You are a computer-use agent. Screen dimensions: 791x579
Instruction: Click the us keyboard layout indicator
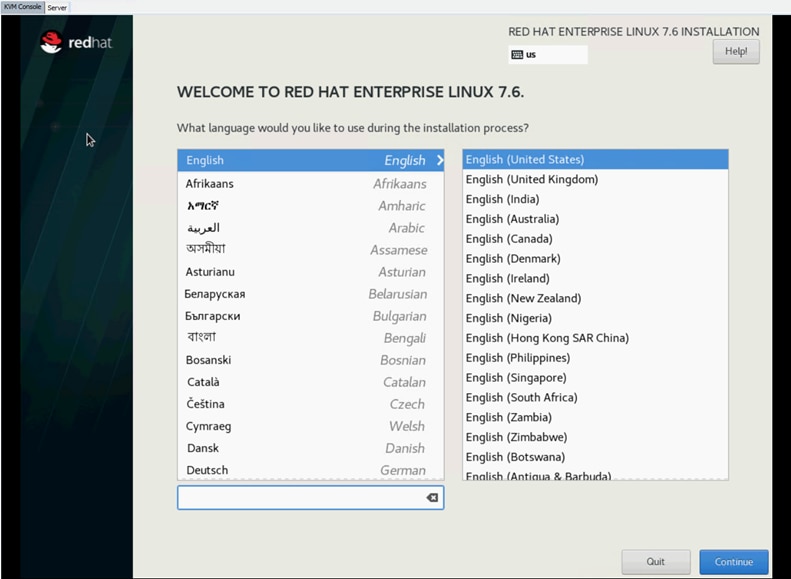[548, 54]
